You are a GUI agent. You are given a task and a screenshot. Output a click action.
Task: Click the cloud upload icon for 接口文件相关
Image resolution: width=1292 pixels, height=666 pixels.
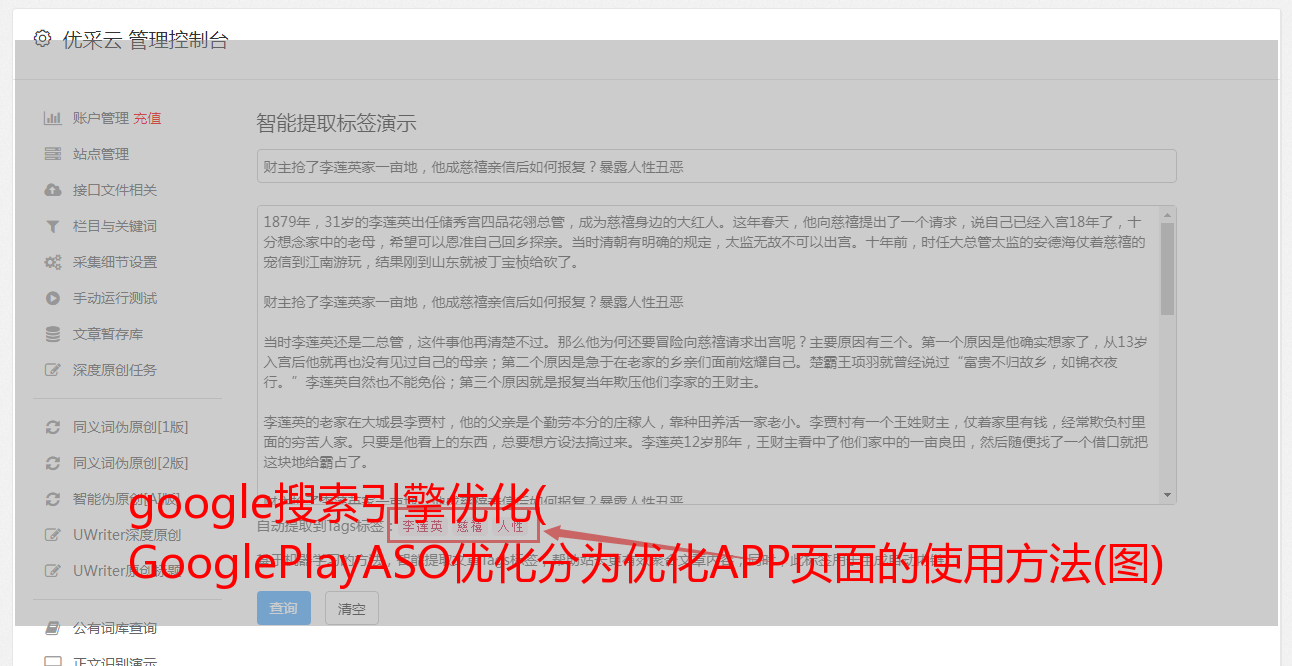coord(53,190)
